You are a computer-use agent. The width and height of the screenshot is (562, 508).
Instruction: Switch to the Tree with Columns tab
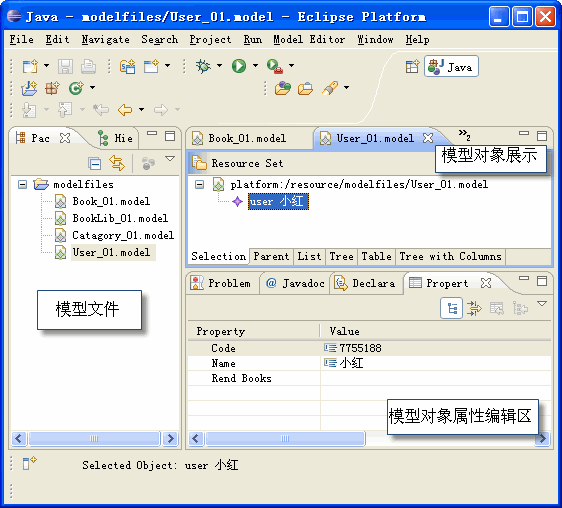[x=450, y=257]
